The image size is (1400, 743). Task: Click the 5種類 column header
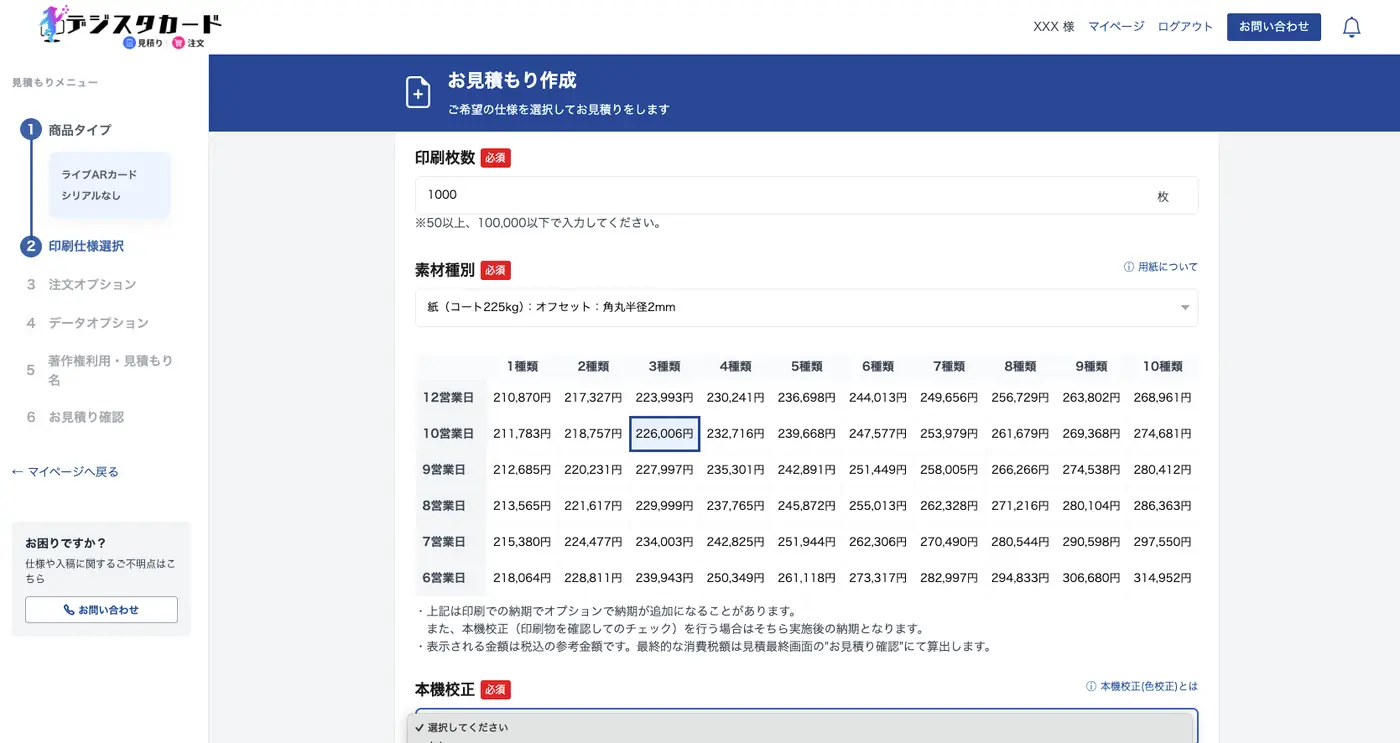806,366
